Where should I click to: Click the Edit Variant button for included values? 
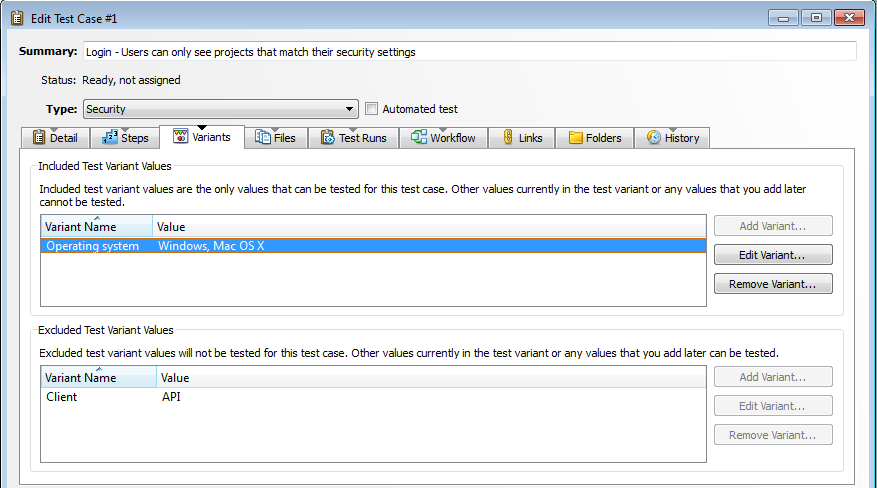click(x=773, y=255)
